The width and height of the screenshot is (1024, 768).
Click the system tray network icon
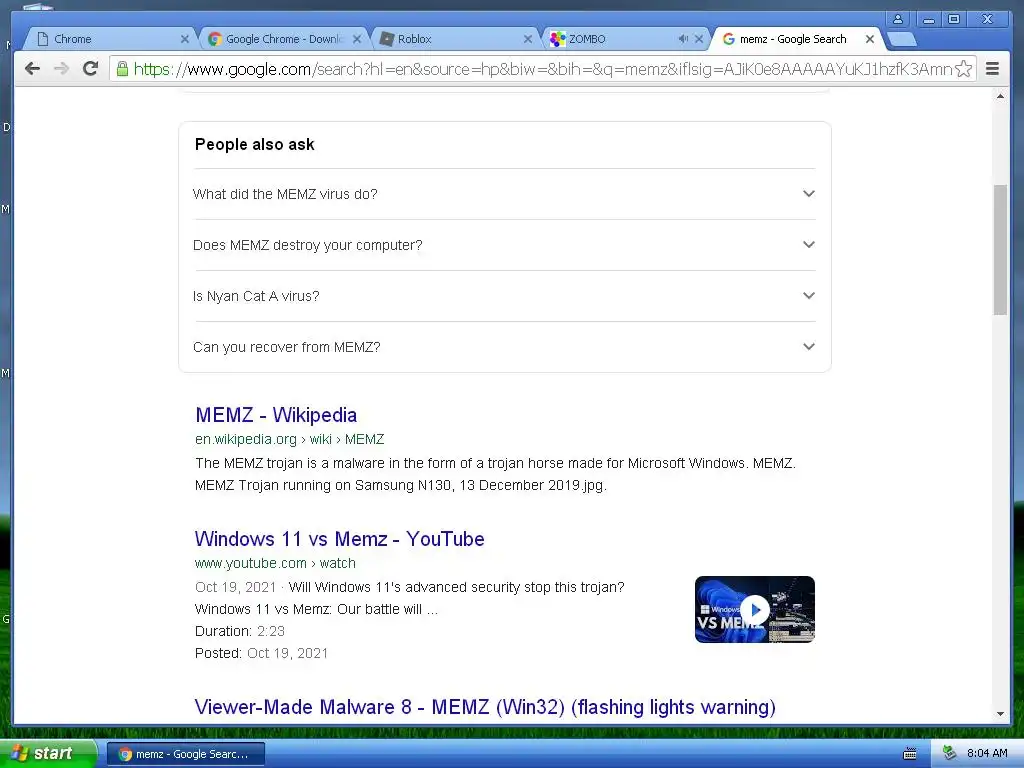pyautogui.click(x=950, y=753)
